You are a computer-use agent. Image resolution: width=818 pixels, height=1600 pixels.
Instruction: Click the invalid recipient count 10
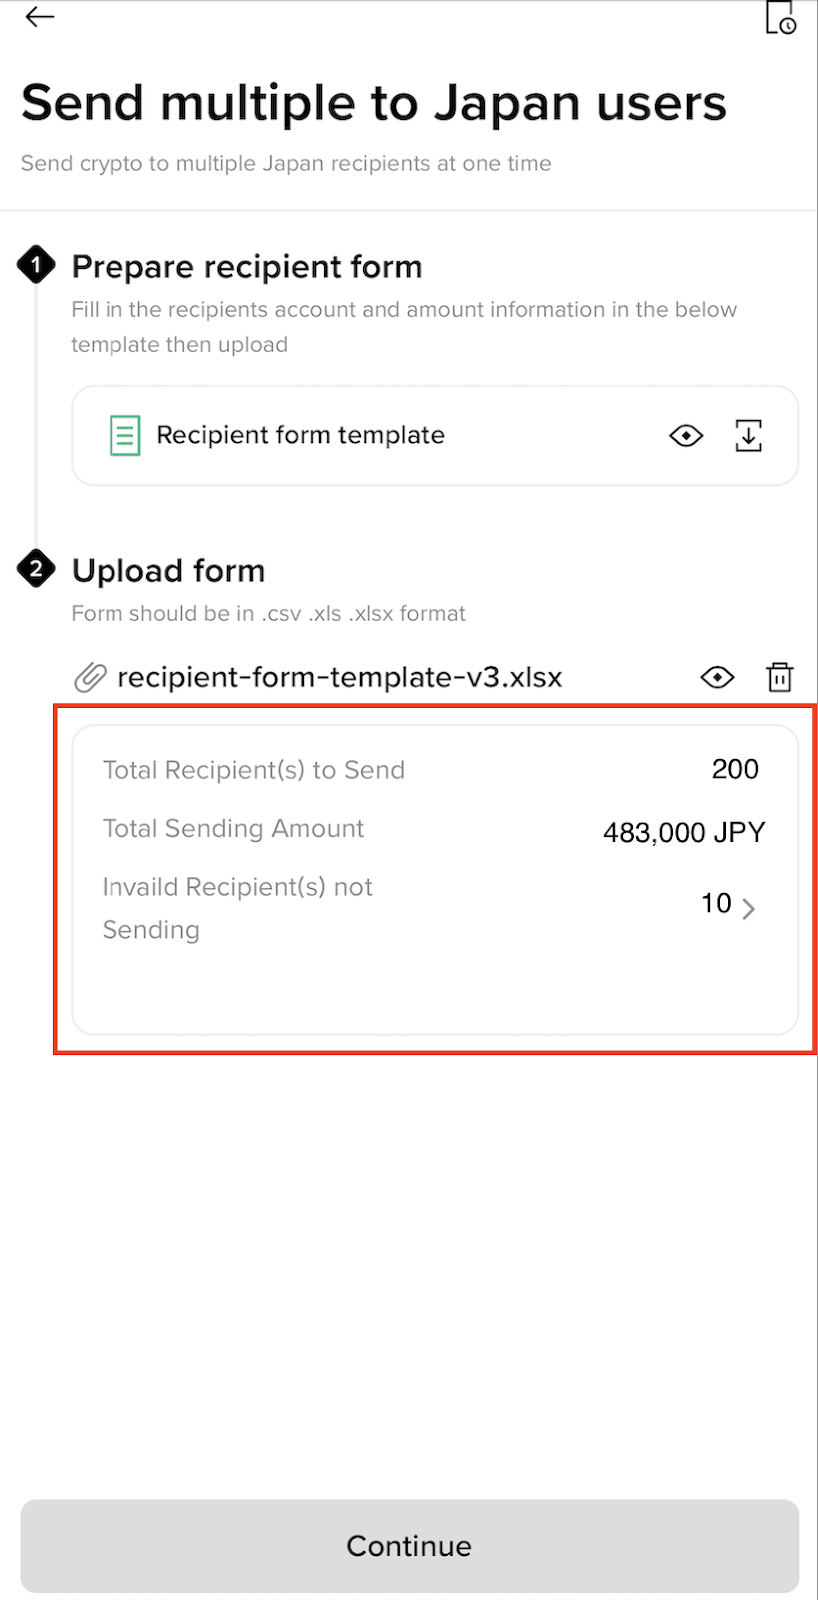(x=716, y=903)
